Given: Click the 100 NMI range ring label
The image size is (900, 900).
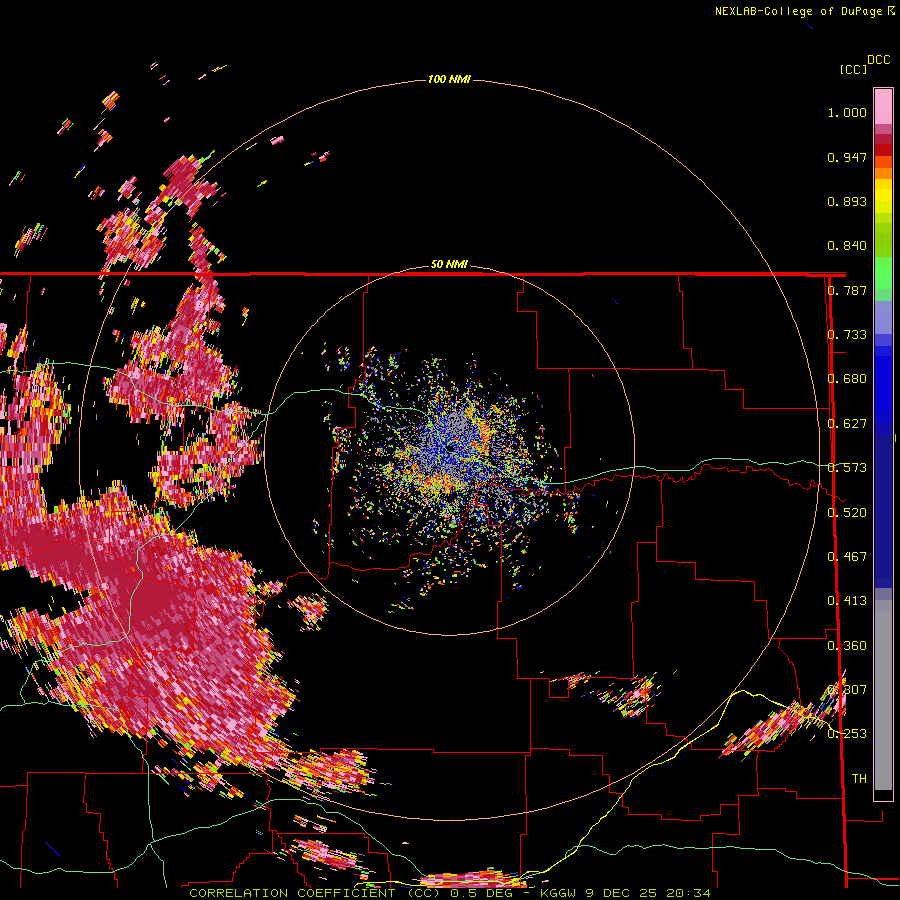Looking at the screenshot, I should pyautogui.click(x=449, y=79).
